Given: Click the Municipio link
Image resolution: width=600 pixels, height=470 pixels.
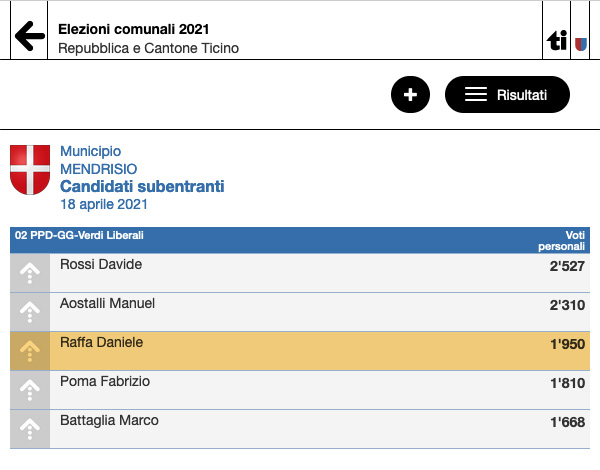Looking at the screenshot, I should point(91,152).
